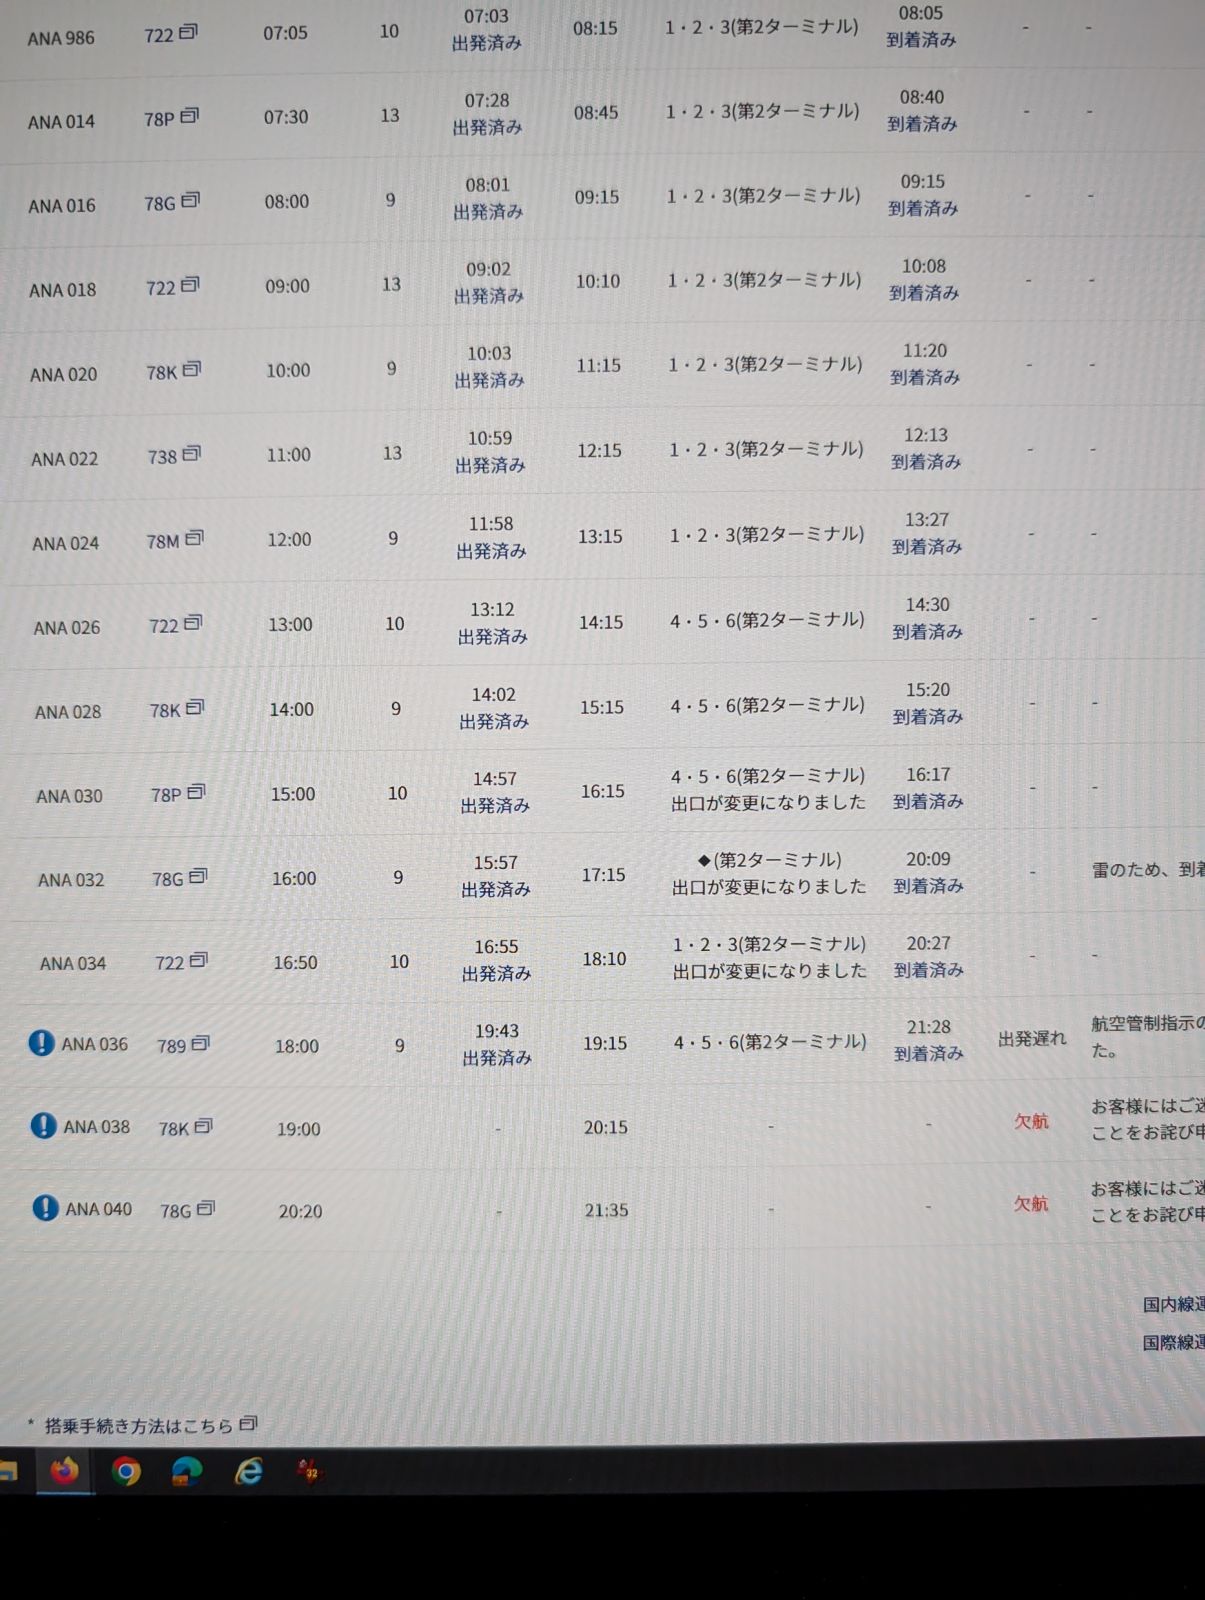Click scheduled arrival 20:15 for ANA 038

coord(606,1127)
